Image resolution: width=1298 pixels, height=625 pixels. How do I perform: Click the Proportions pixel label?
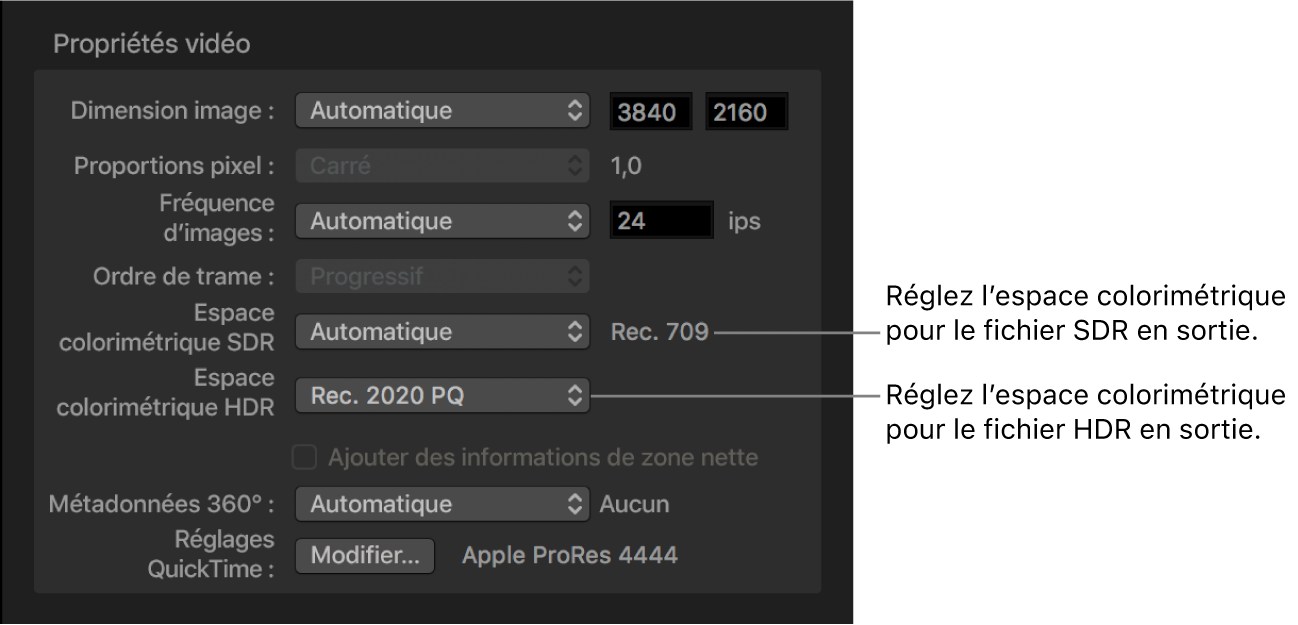click(x=174, y=166)
